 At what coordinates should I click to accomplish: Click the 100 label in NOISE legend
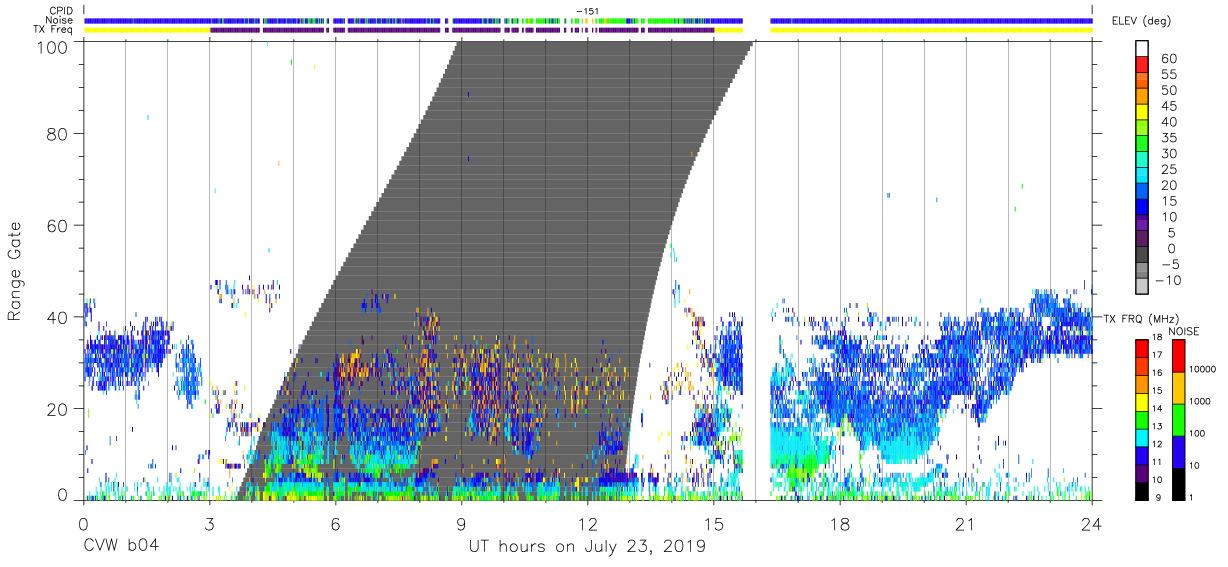pos(1196,433)
